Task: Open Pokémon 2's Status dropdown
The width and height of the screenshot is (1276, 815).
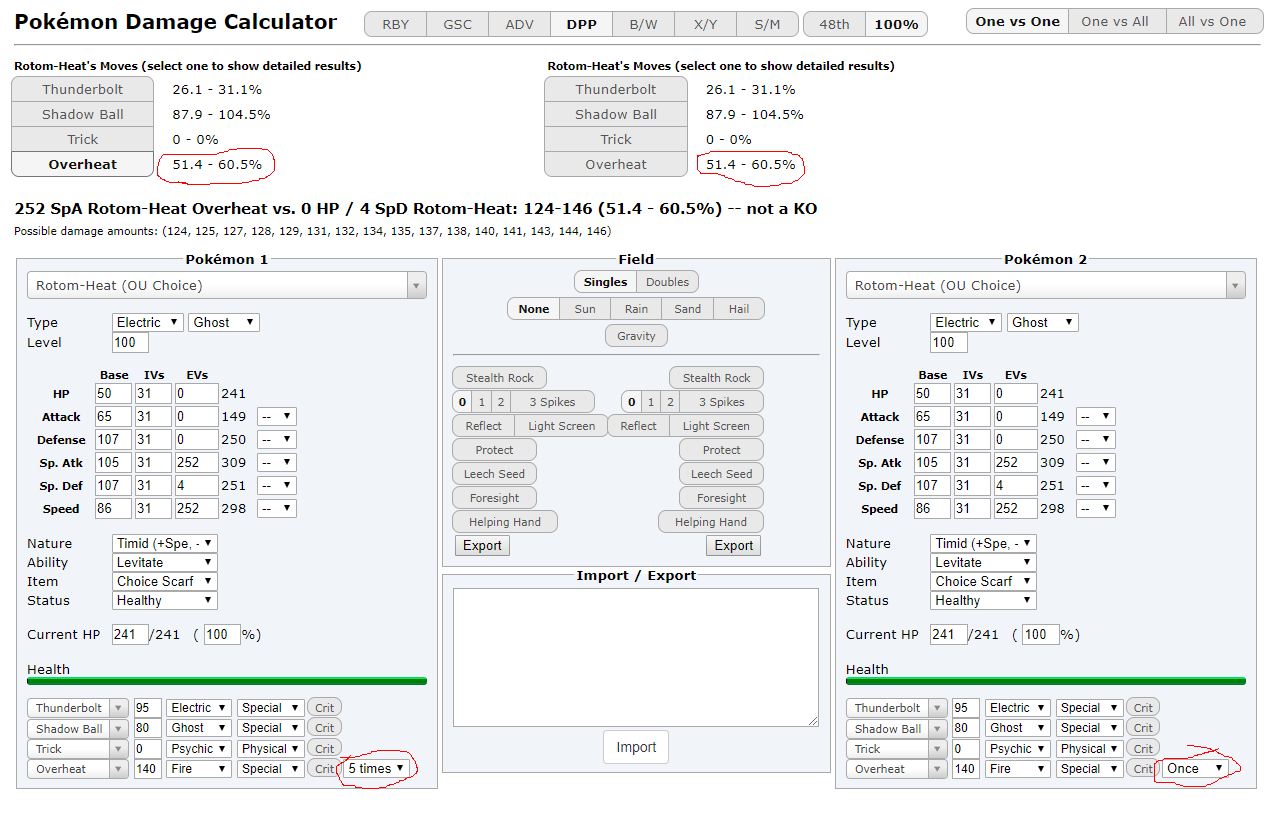Action: [984, 600]
